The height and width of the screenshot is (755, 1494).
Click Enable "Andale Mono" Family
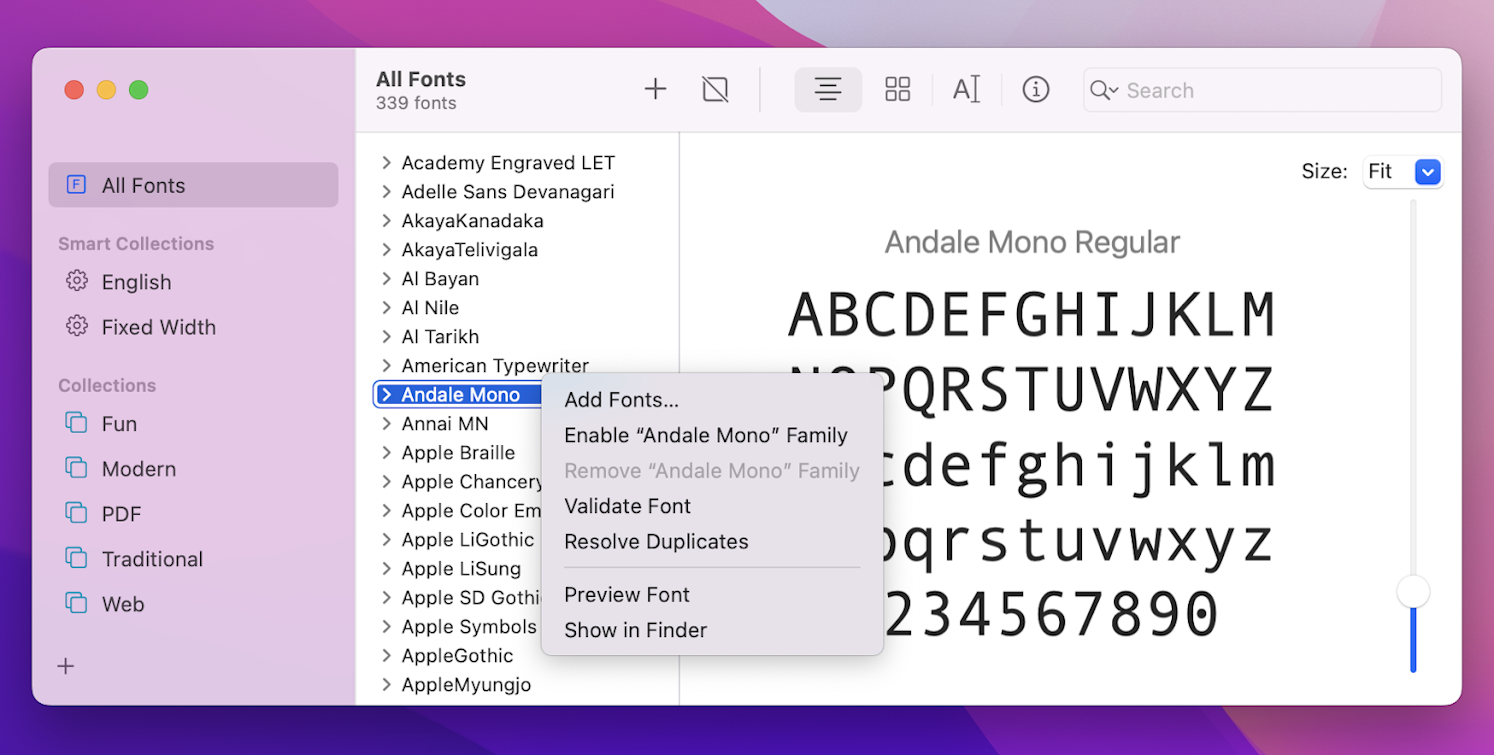click(706, 435)
